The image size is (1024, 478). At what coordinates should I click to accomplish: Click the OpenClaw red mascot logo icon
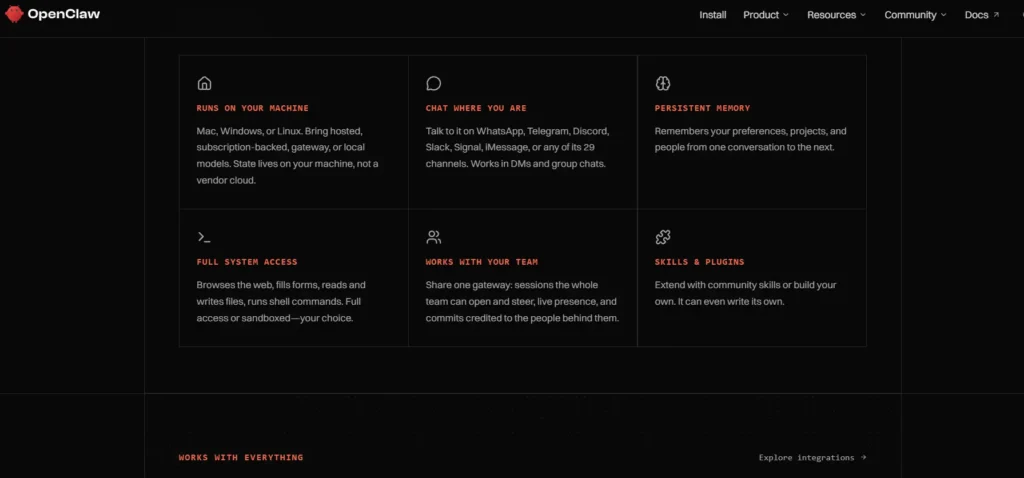point(14,14)
